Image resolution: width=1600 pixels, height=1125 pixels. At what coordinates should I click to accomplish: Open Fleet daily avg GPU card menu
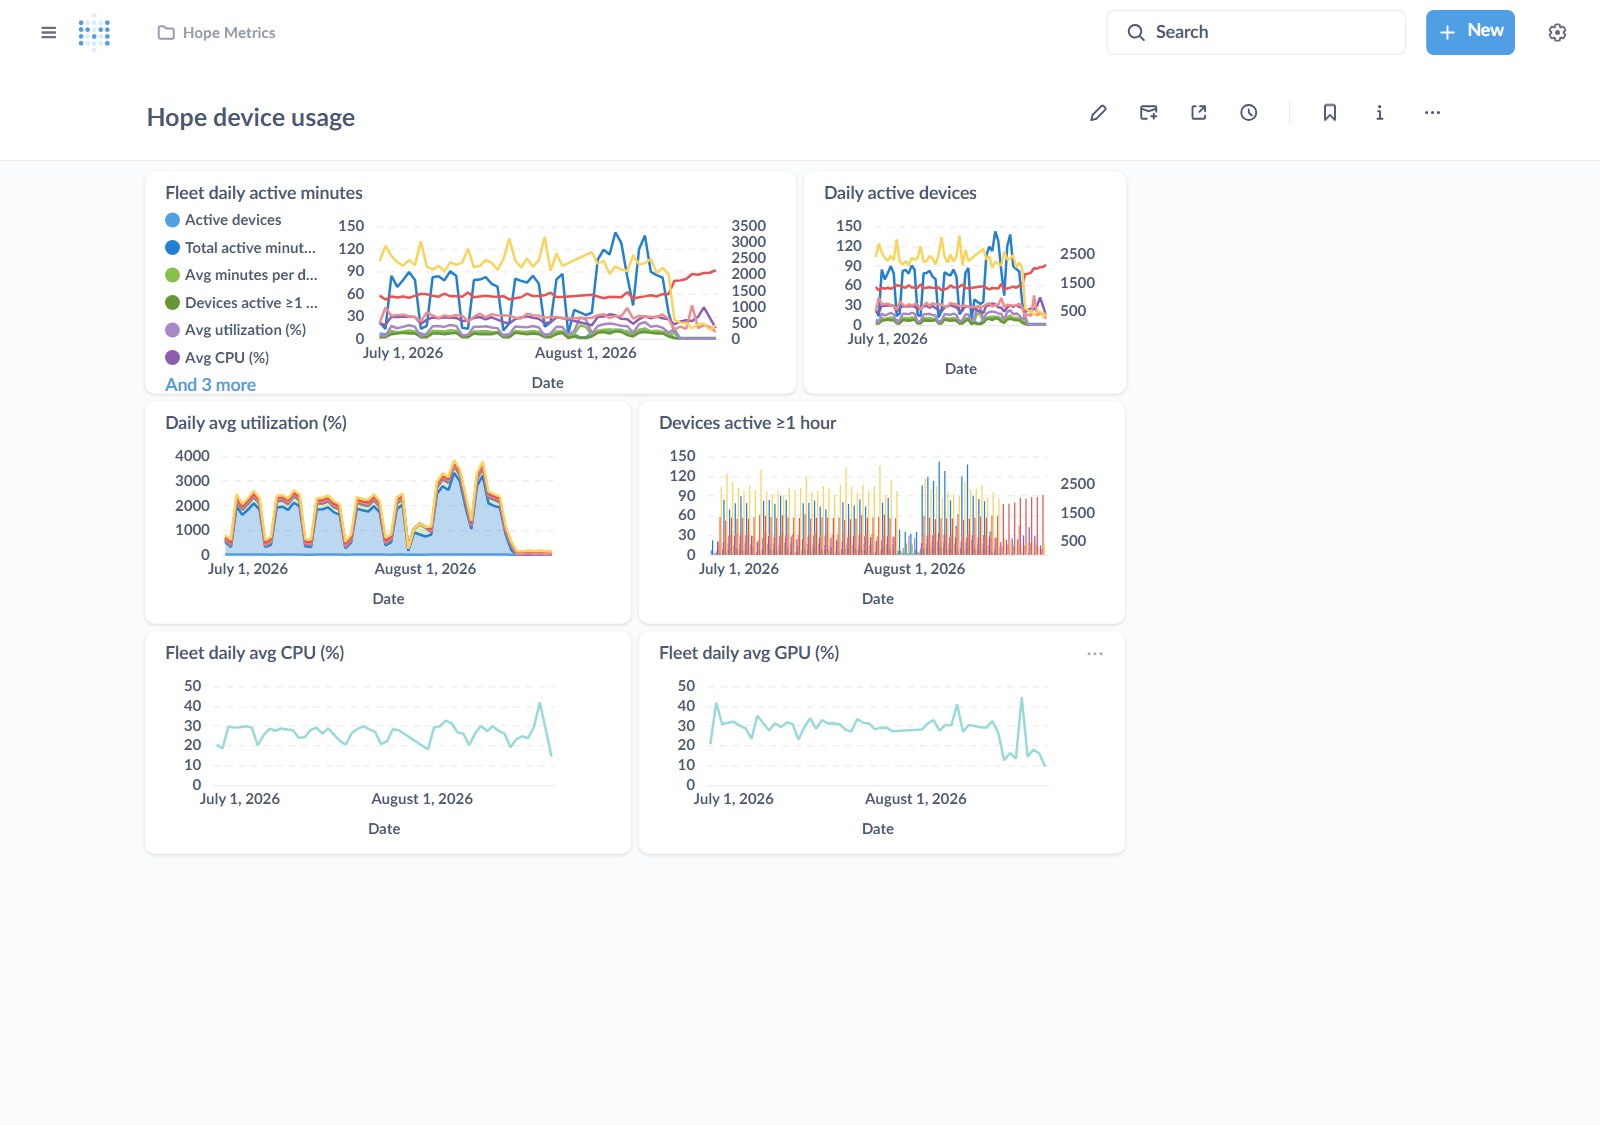1095,654
